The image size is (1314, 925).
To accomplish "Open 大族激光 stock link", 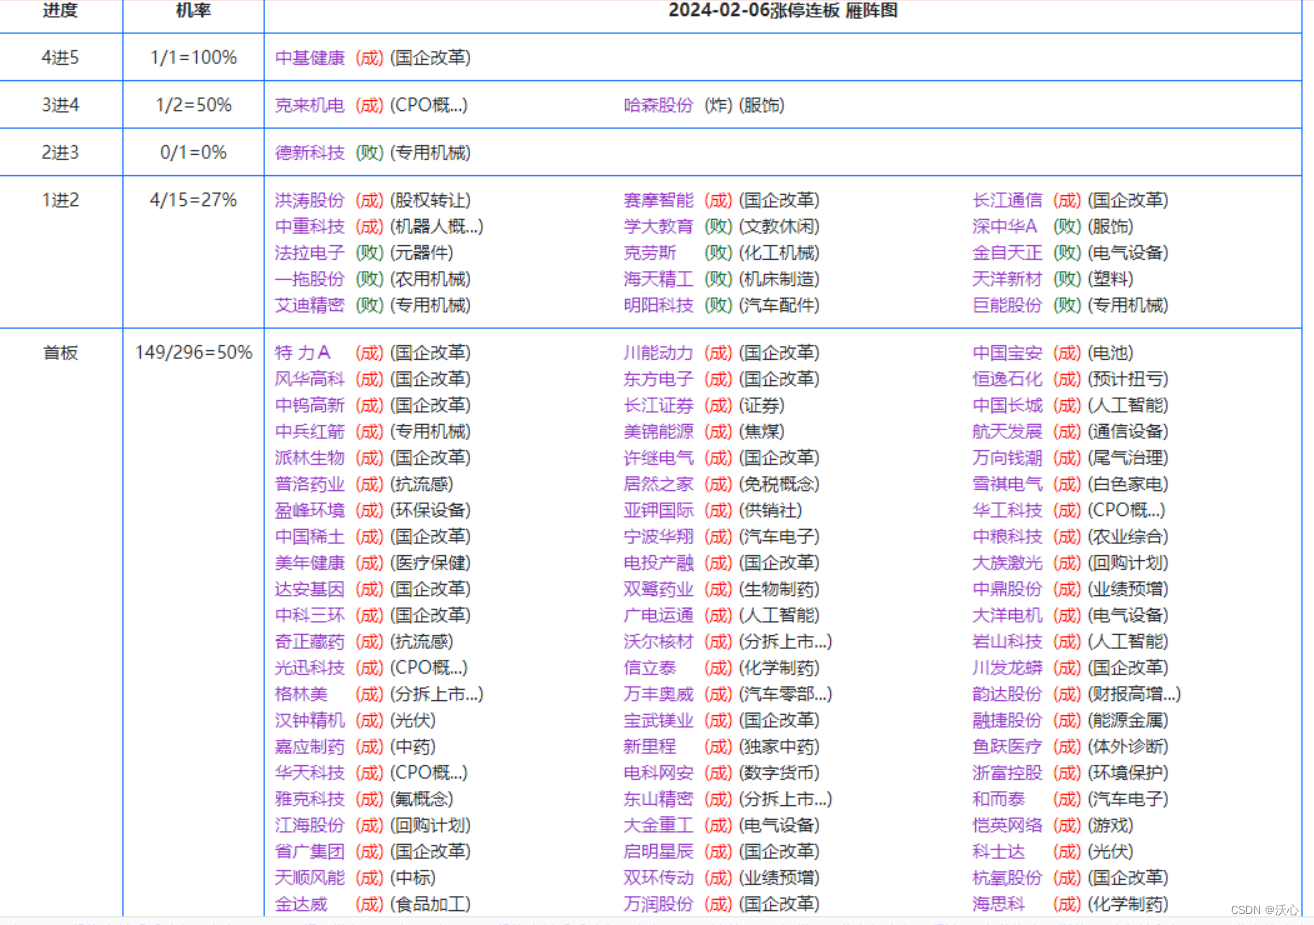I will pyautogui.click(x=1007, y=563).
